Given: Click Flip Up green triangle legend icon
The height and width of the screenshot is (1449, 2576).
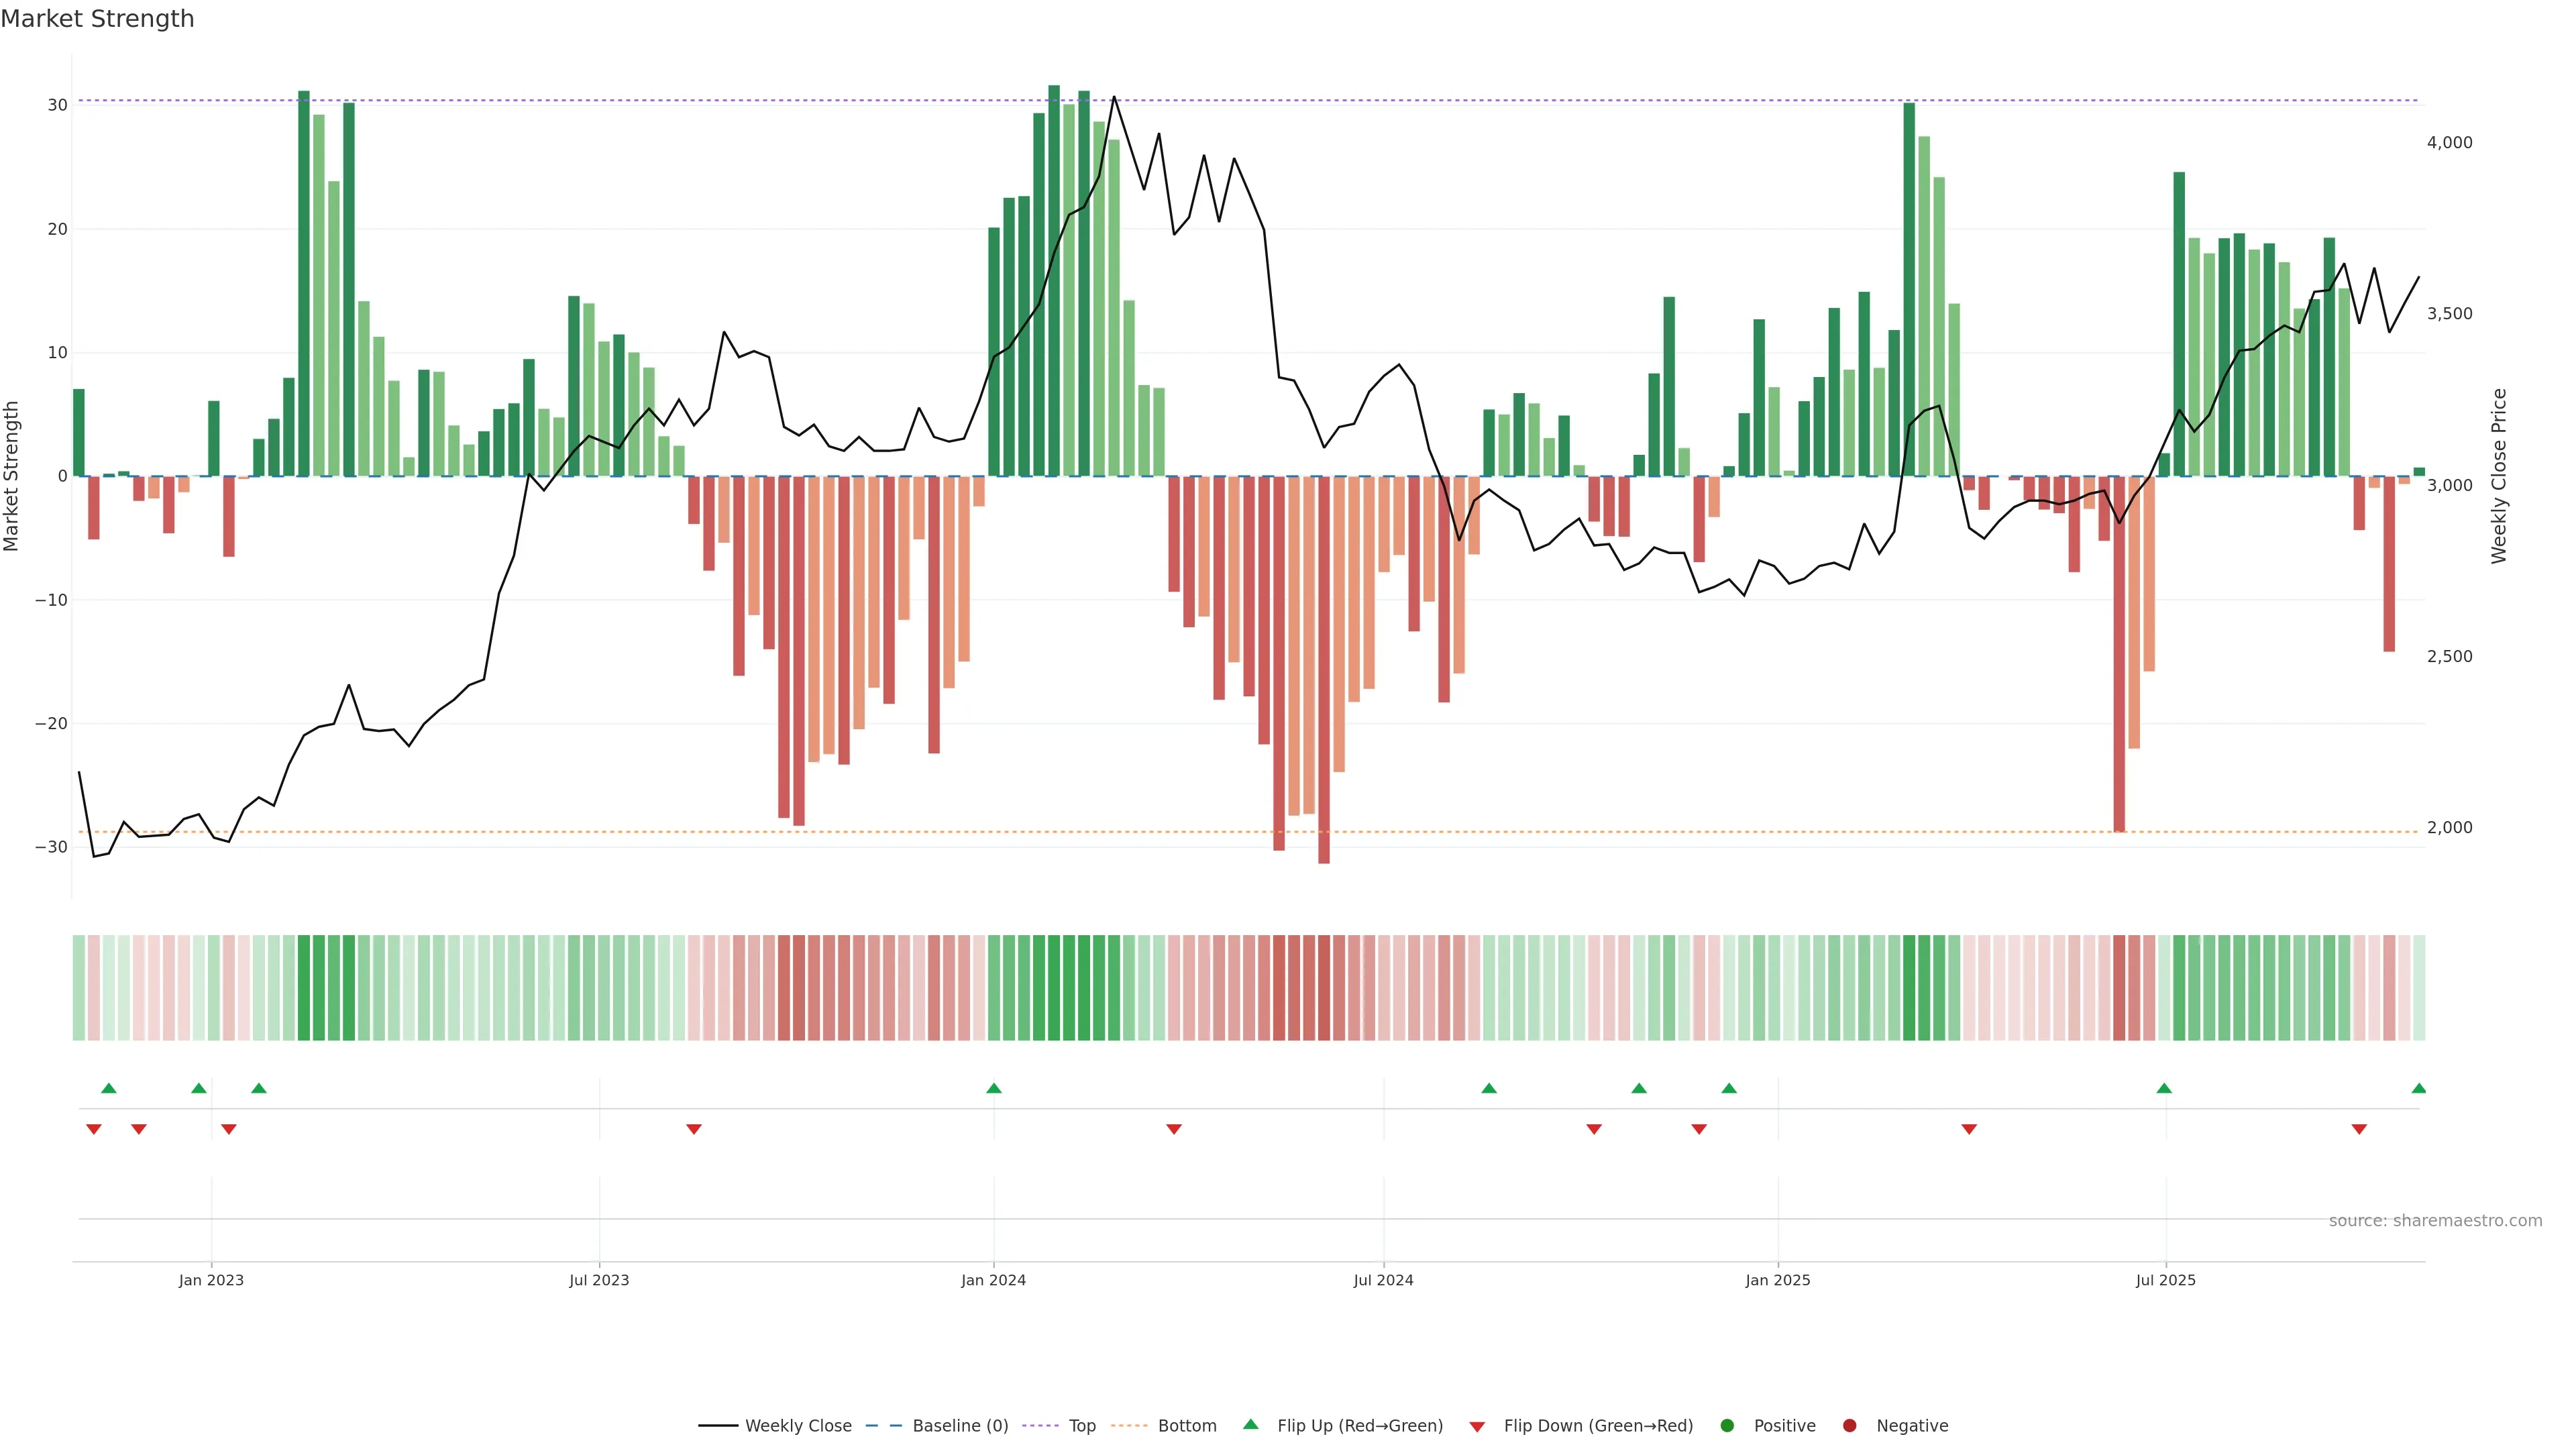Looking at the screenshot, I should [1250, 1424].
